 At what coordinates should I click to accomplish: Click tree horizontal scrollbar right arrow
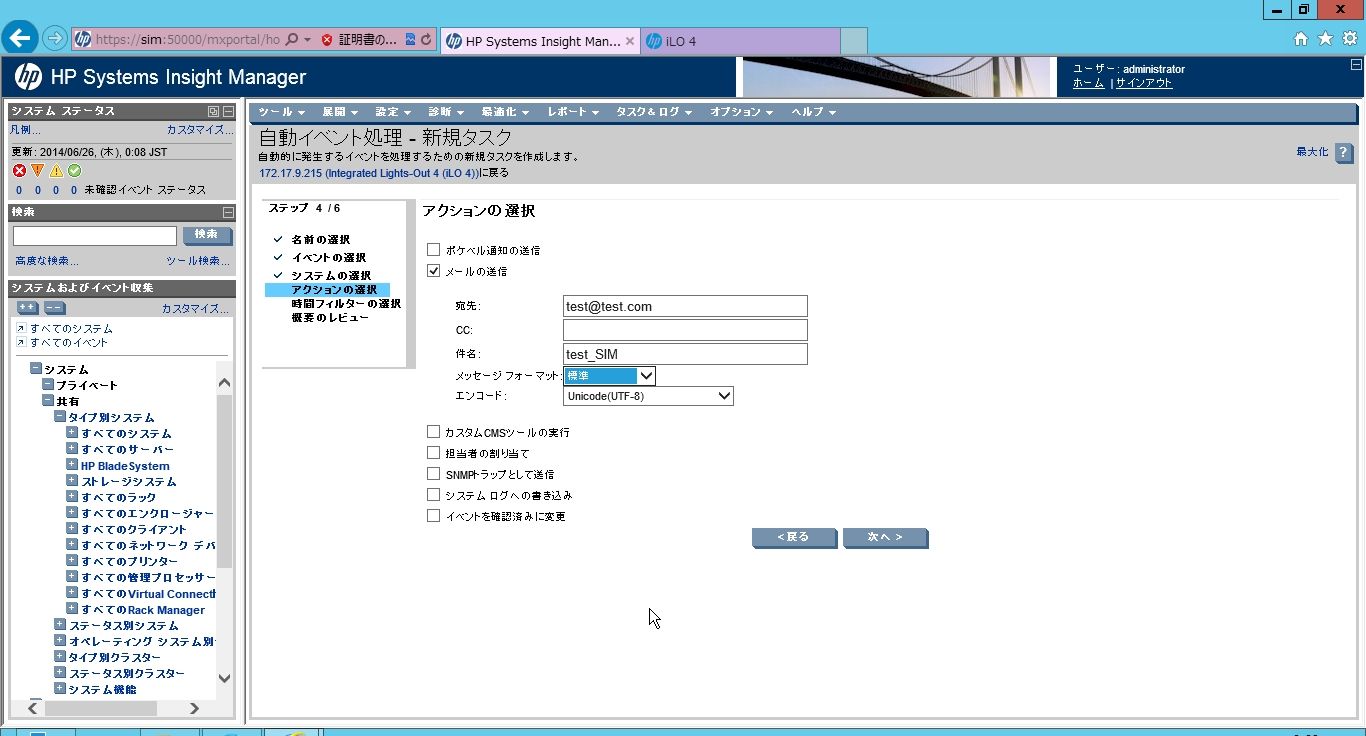click(194, 708)
